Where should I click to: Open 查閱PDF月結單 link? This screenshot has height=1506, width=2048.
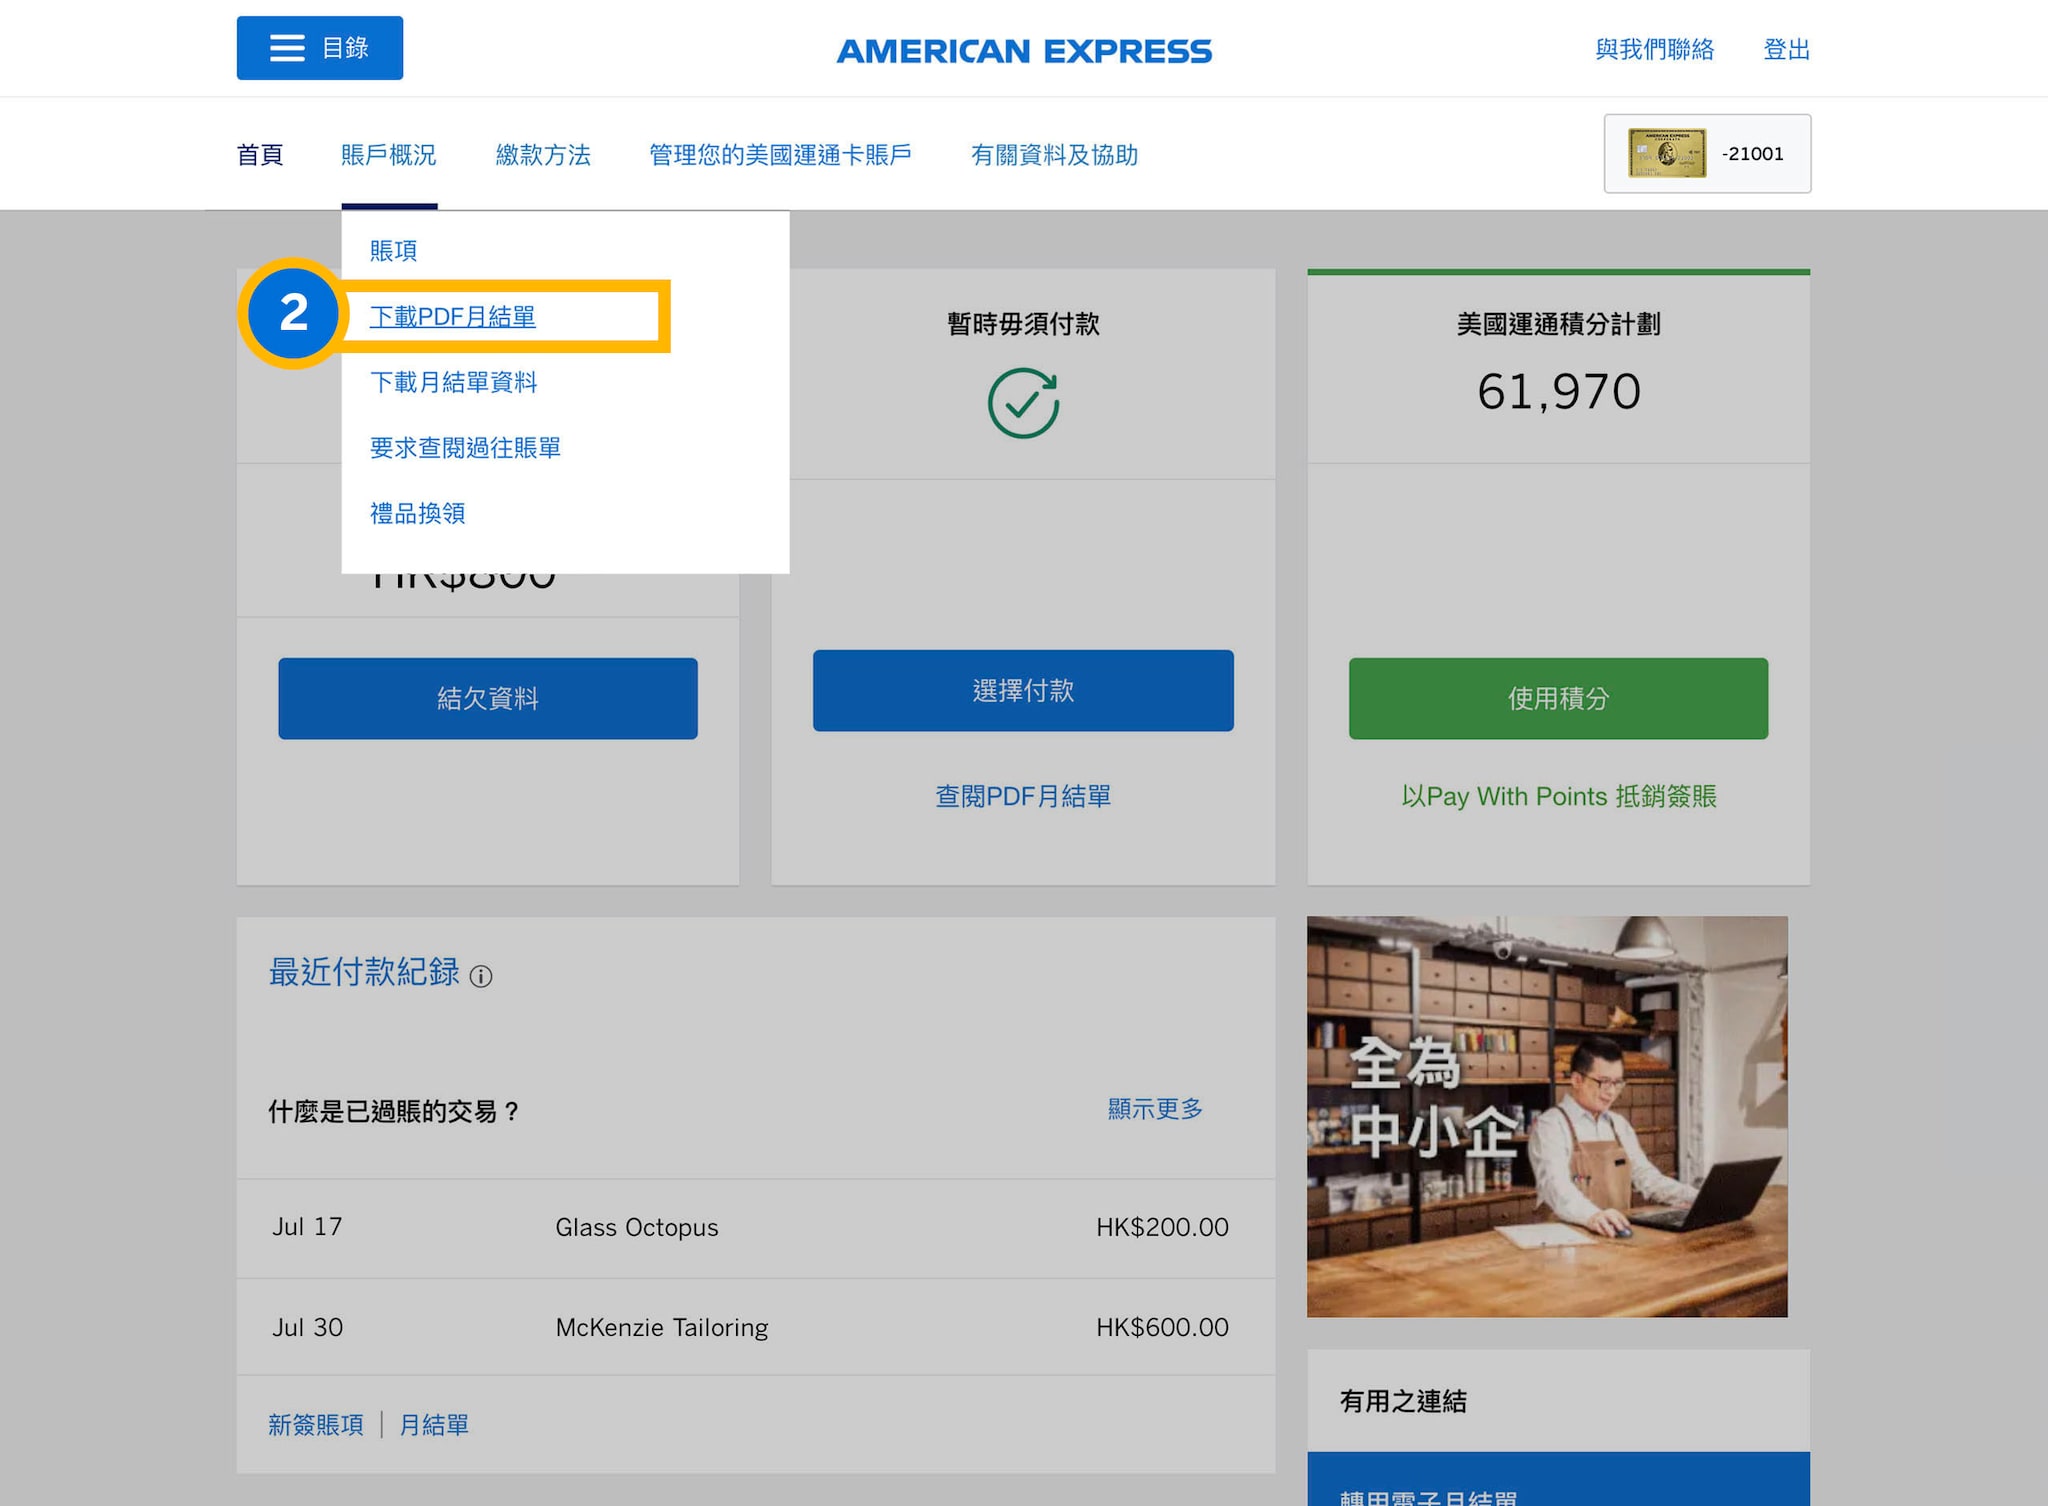click(1022, 796)
